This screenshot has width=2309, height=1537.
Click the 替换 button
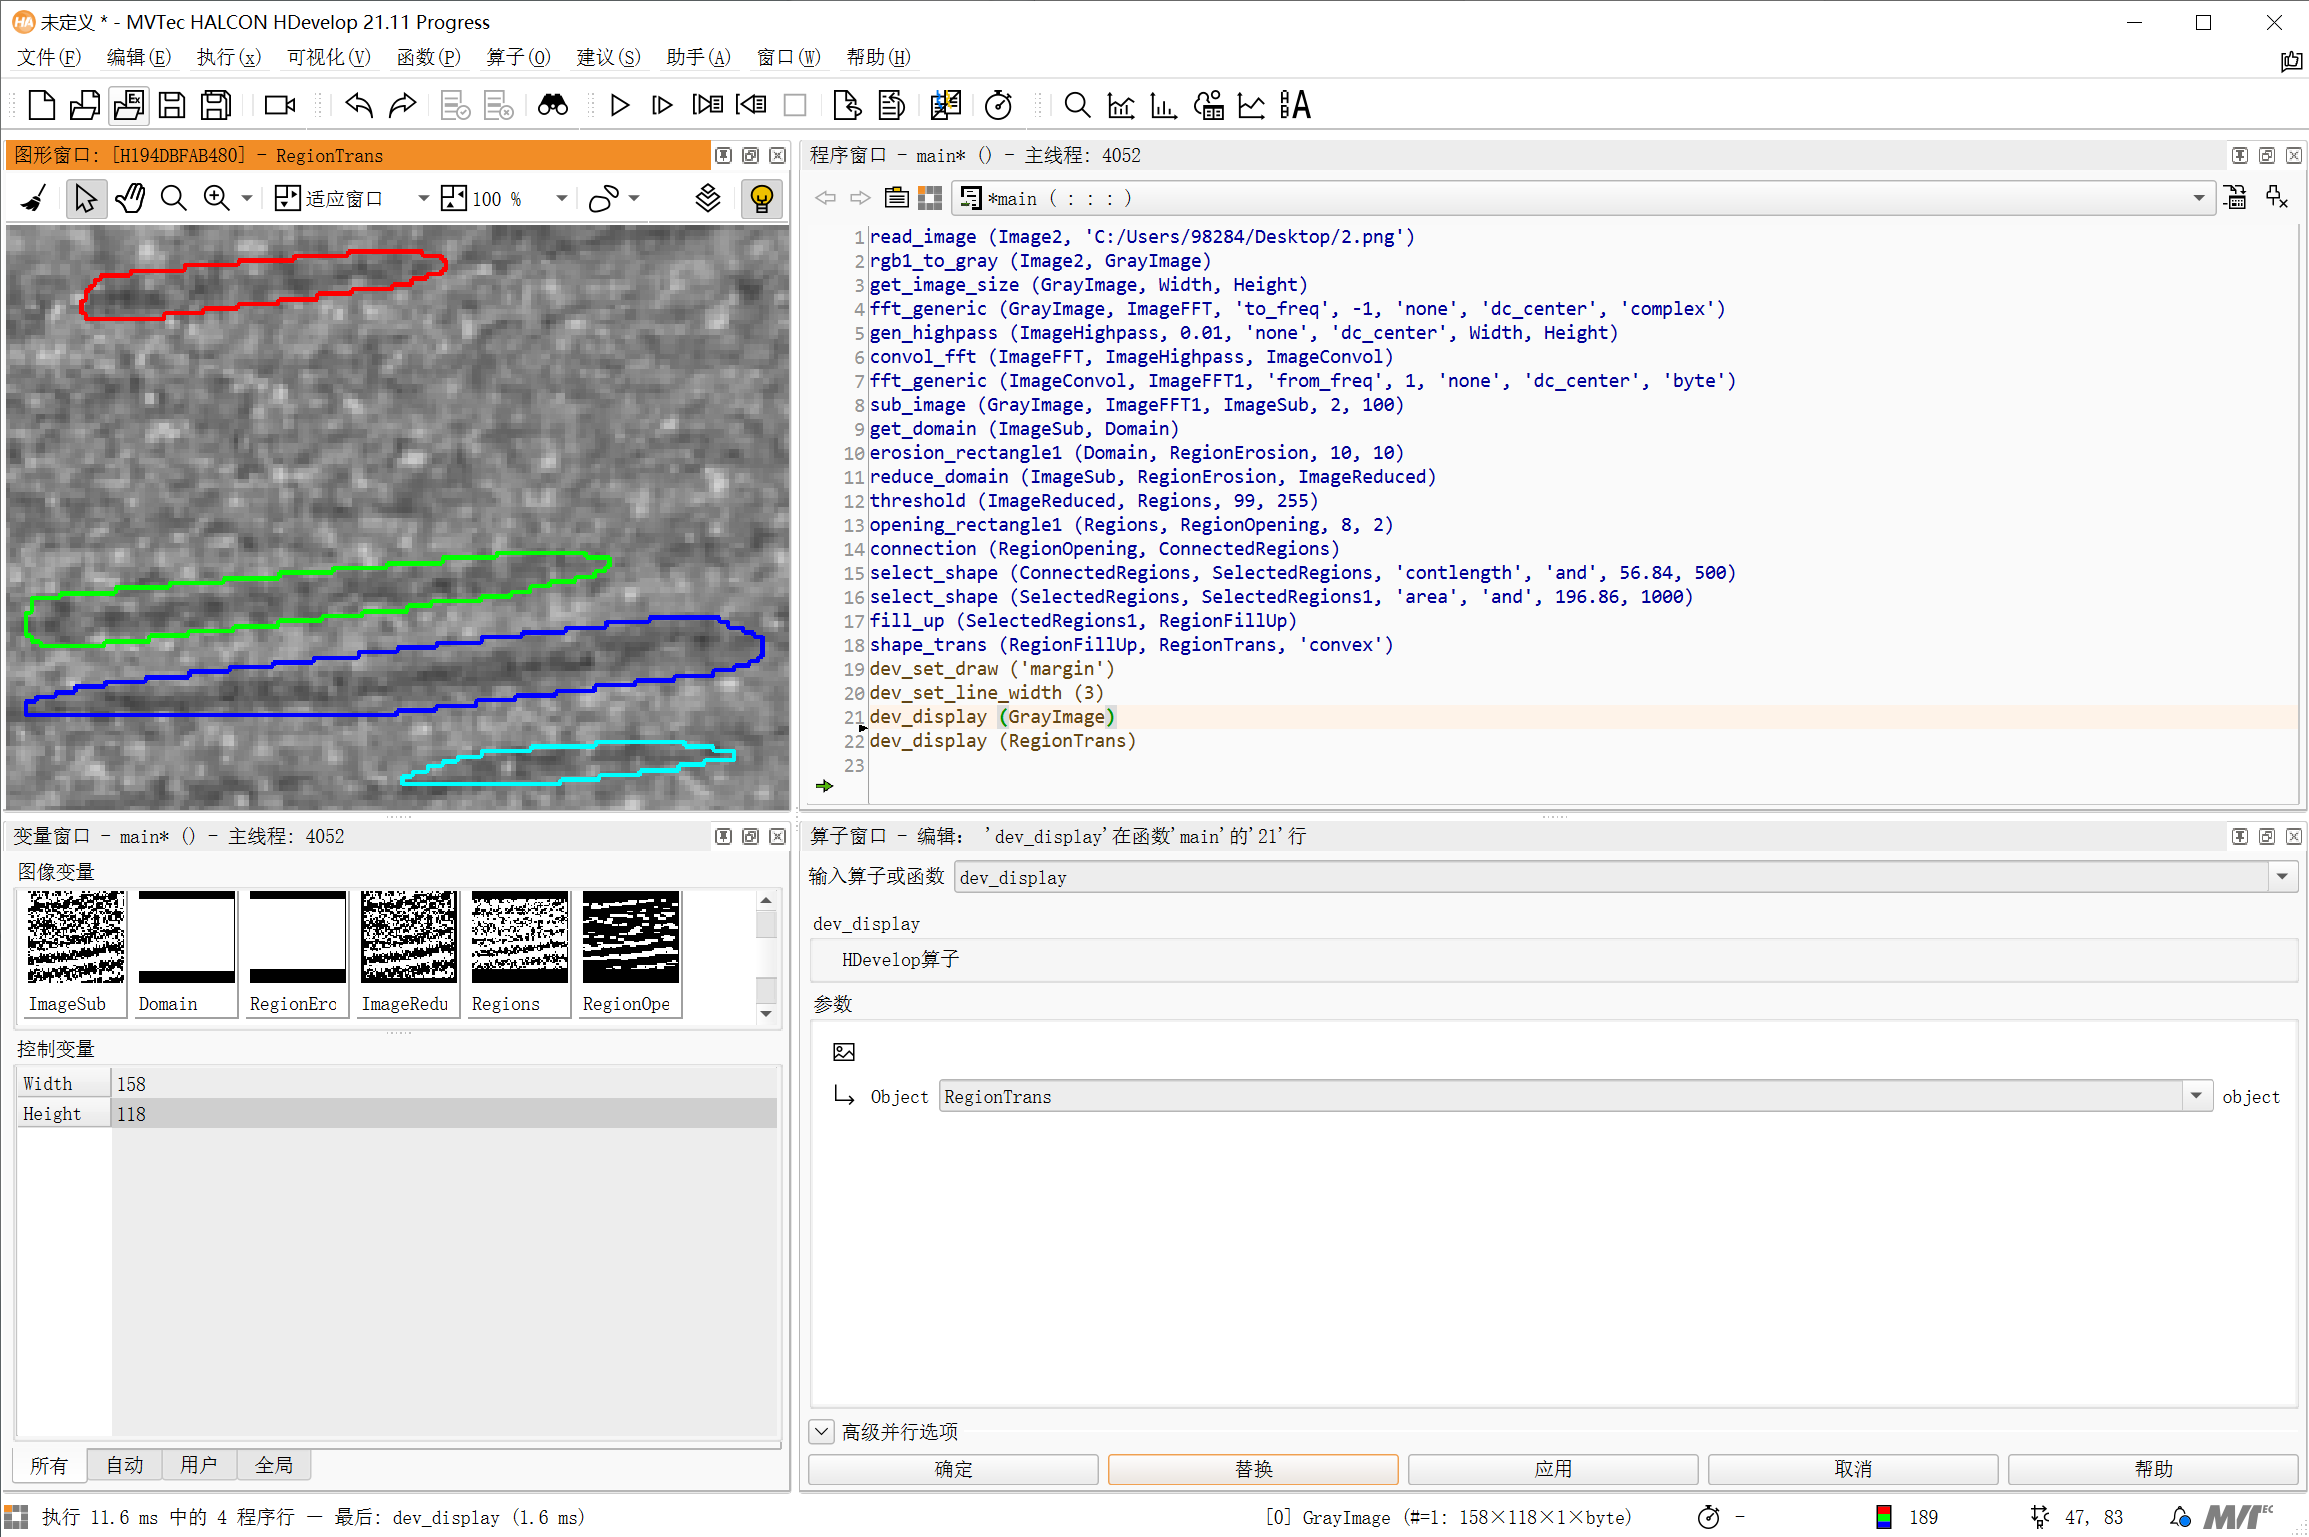point(1253,1469)
